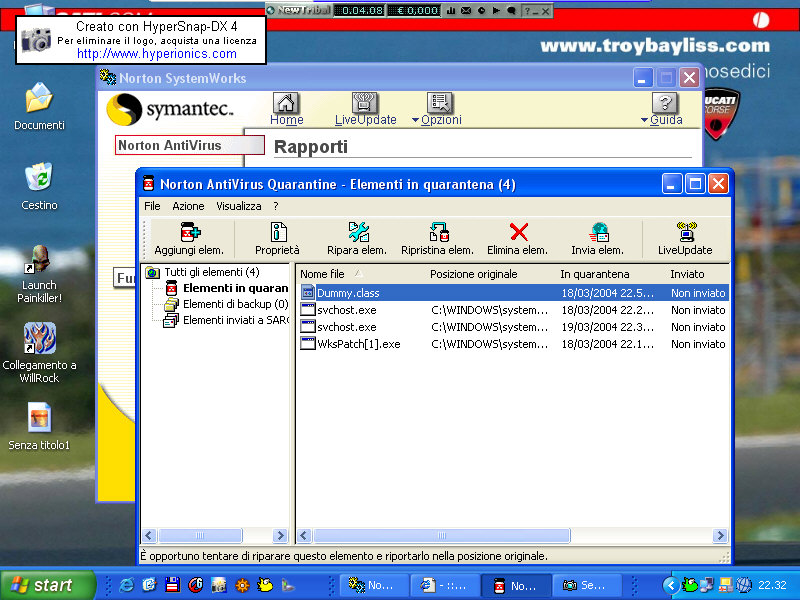Open Proprietà for the selected item

pos(278,238)
